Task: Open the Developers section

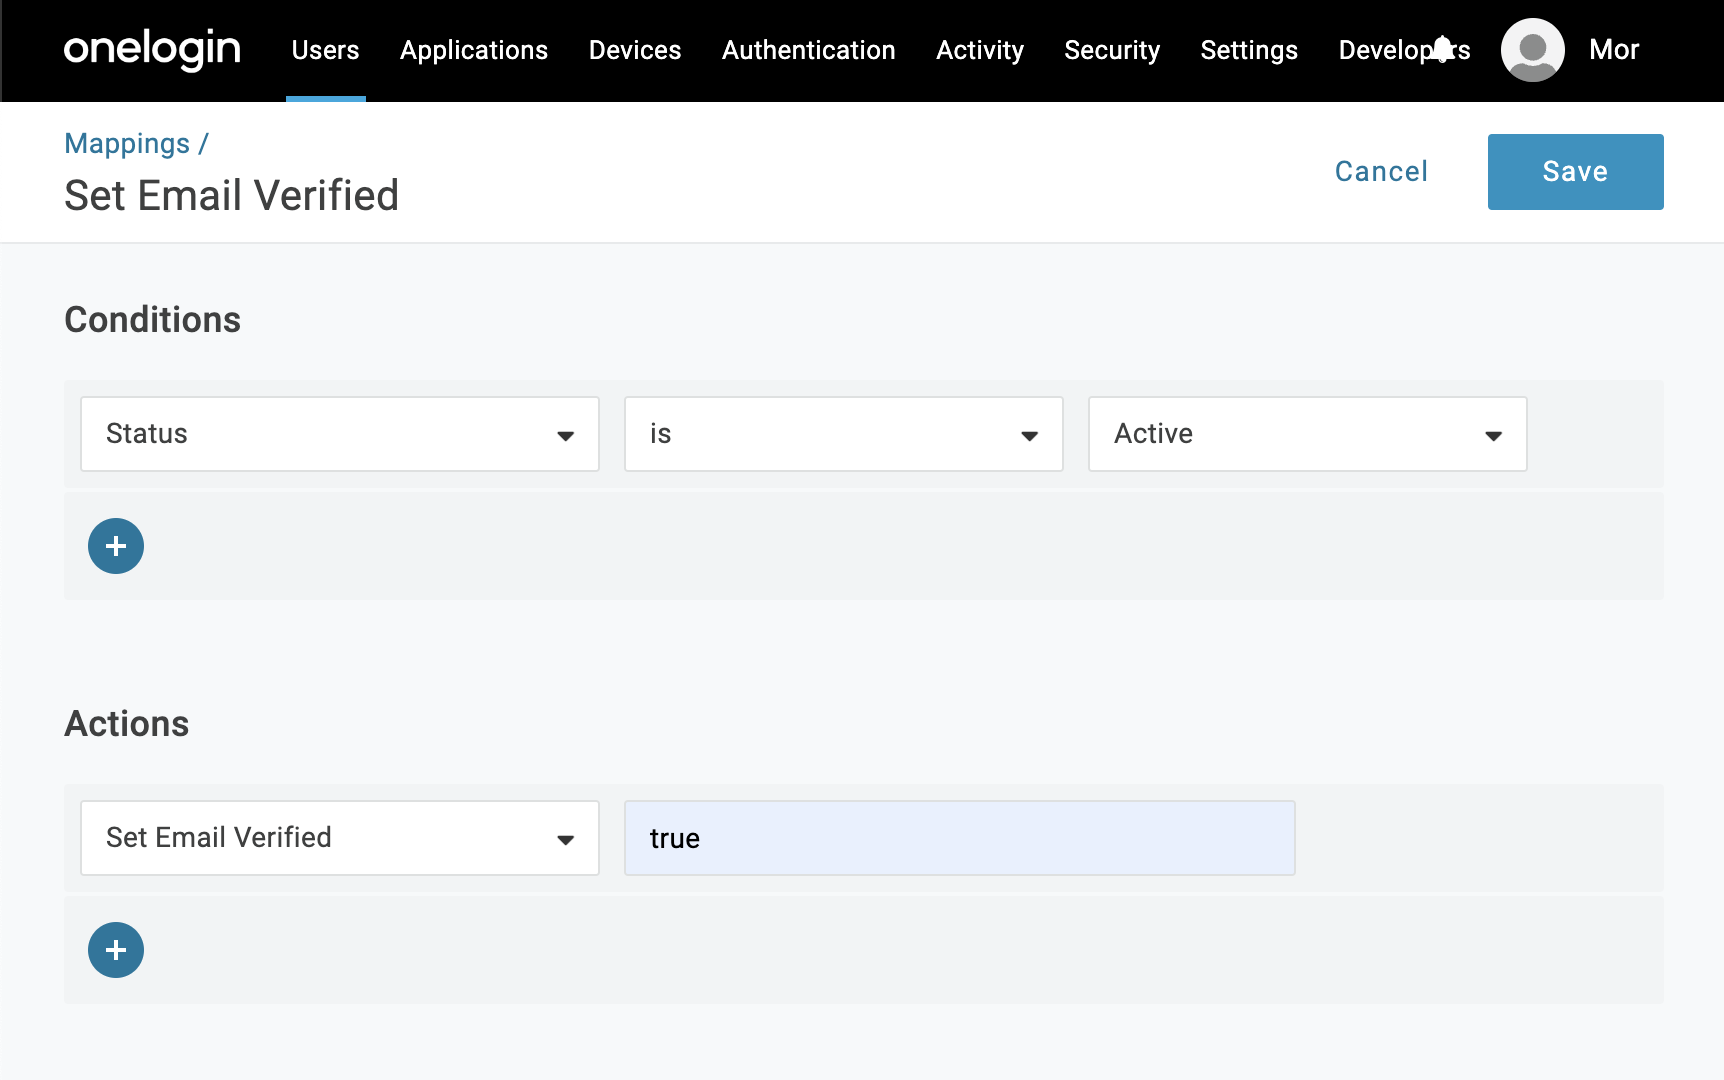Action: 1404,50
